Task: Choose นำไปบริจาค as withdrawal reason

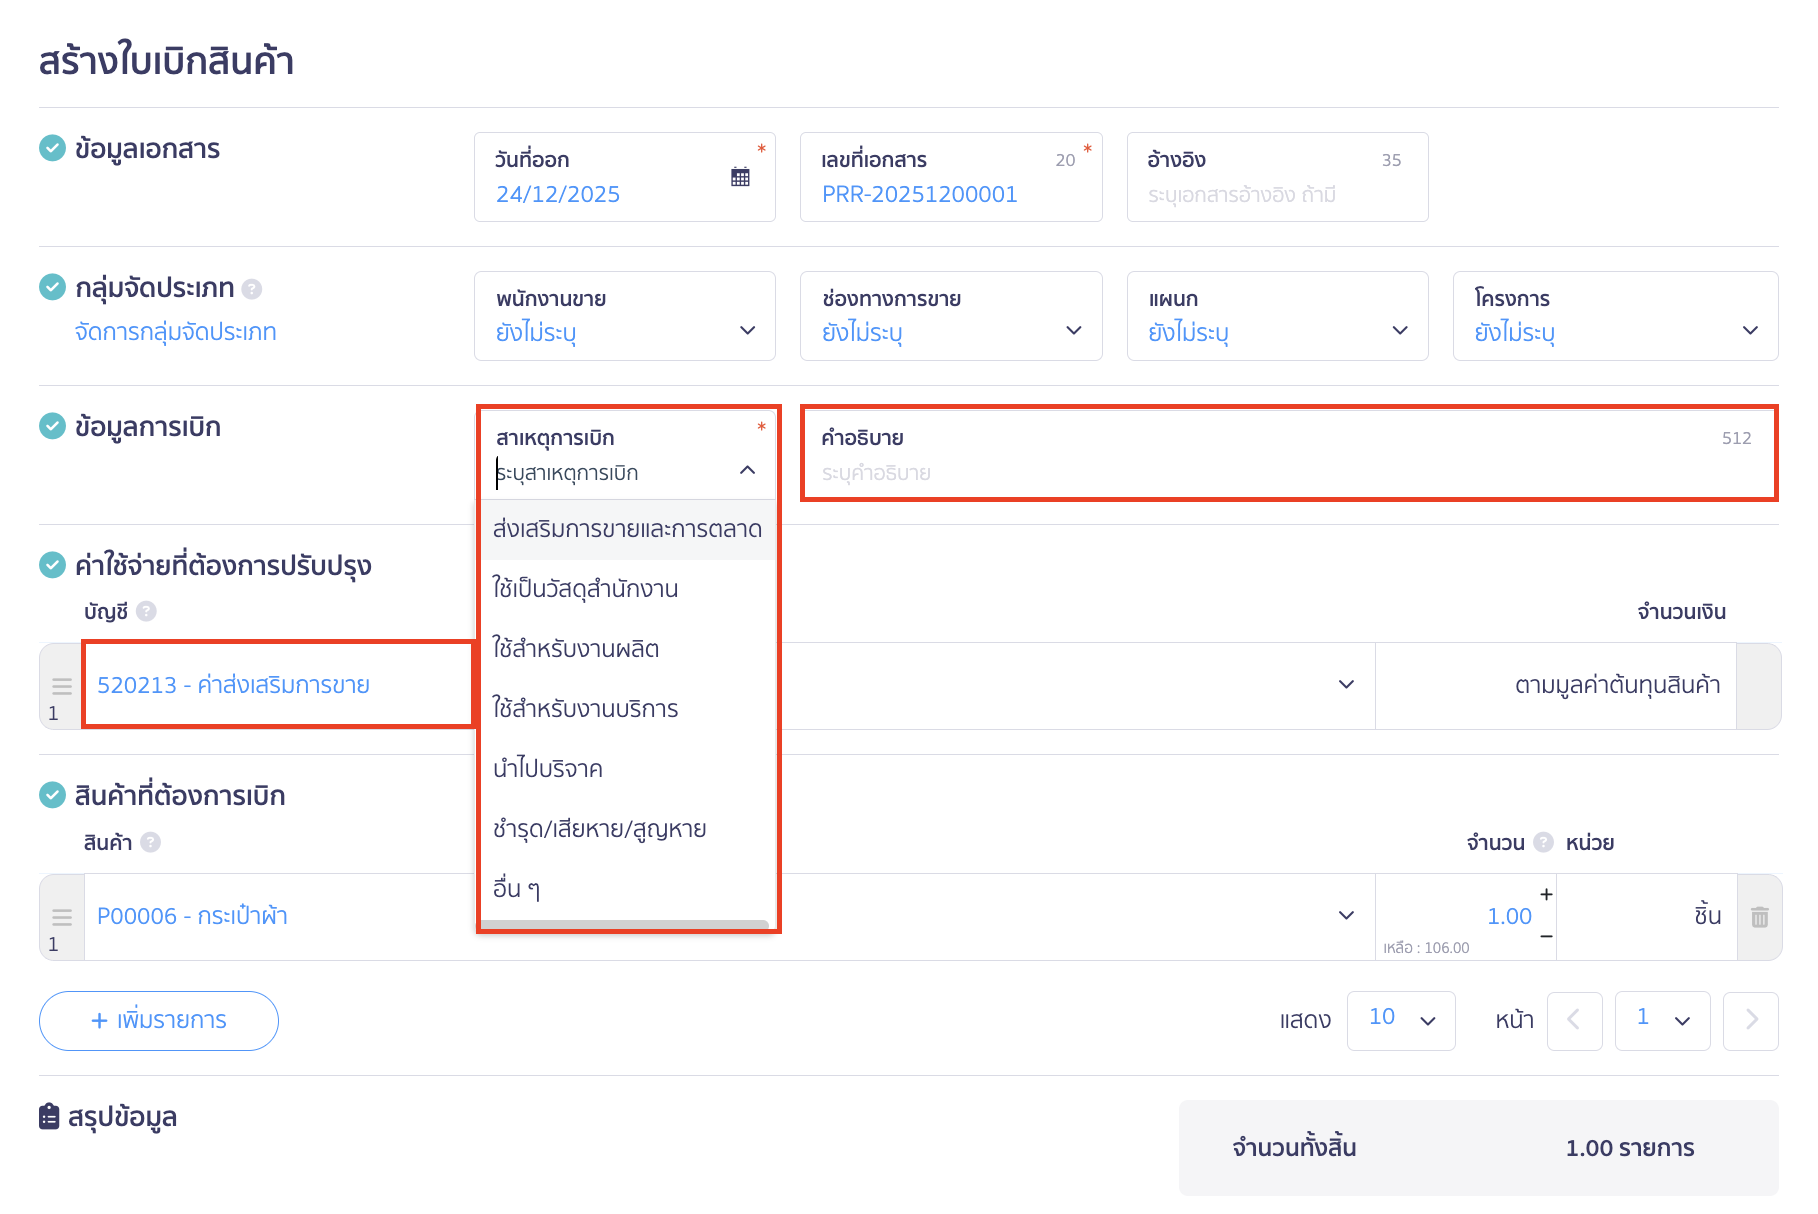Action: pos(548,769)
